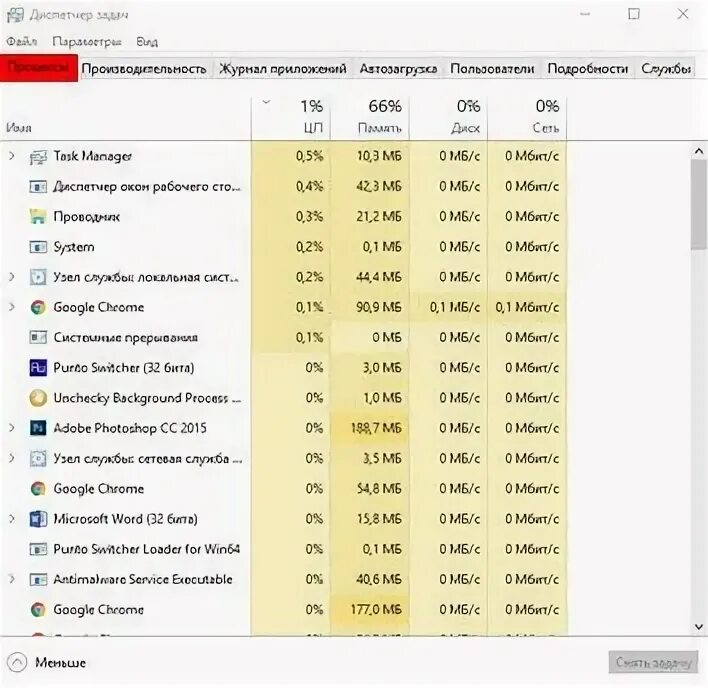Viewport: 708px width, 688px height.
Task: Sort by the ЦП column header
Action: tap(291, 117)
